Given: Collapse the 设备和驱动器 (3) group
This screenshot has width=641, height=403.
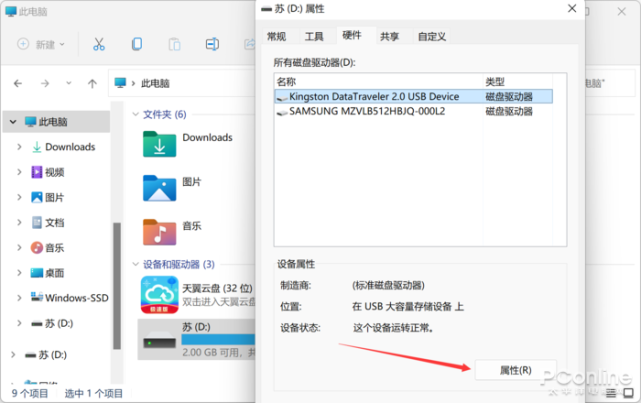Looking at the screenshot, I should 135,264.
